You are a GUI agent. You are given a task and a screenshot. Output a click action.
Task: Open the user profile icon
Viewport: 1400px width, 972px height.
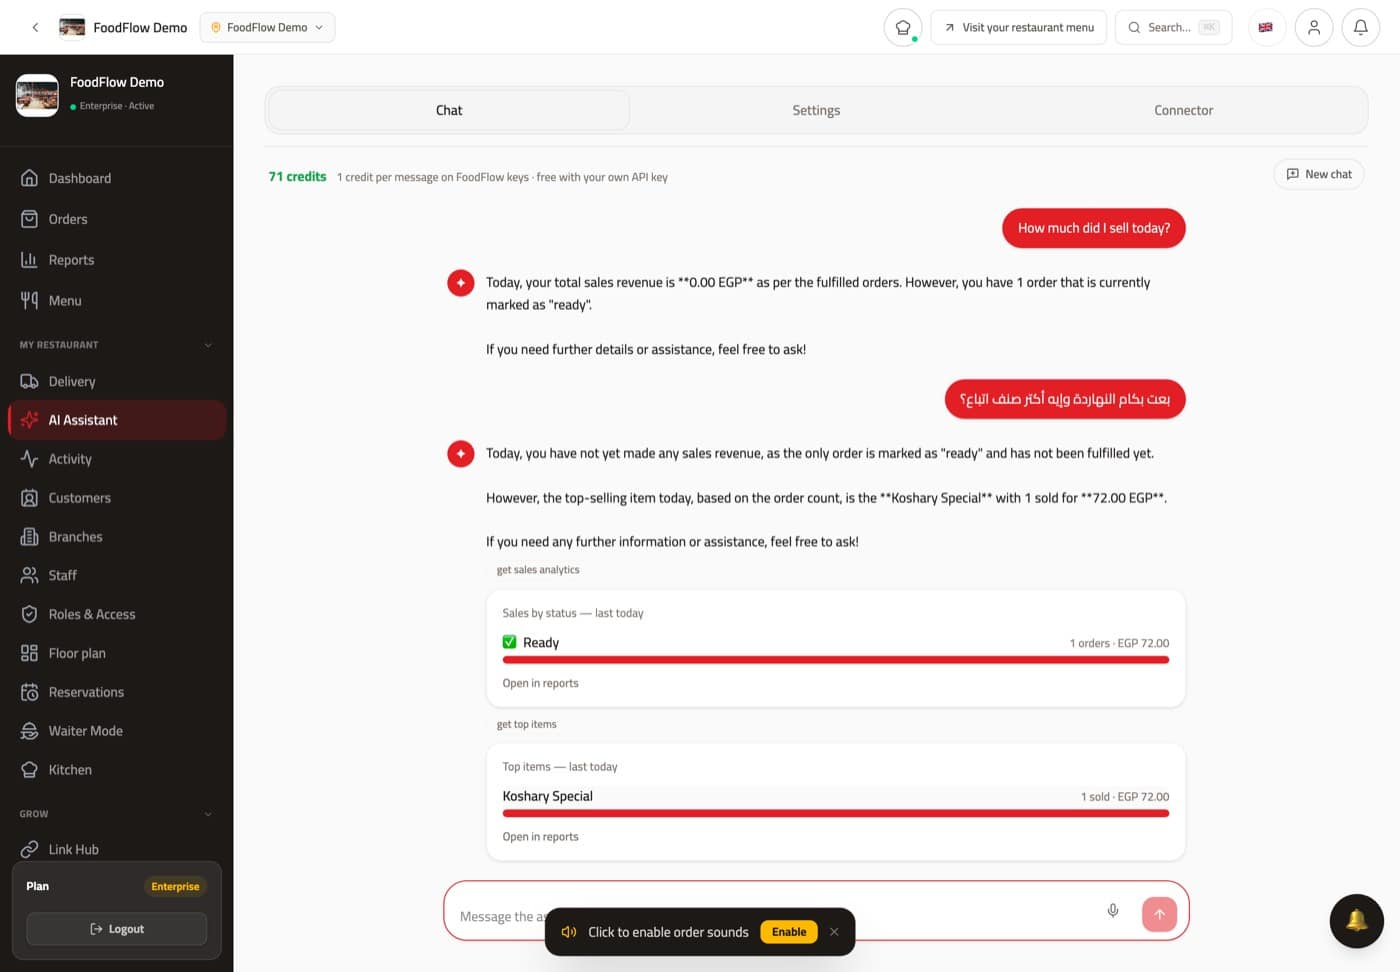point(1314,27)
